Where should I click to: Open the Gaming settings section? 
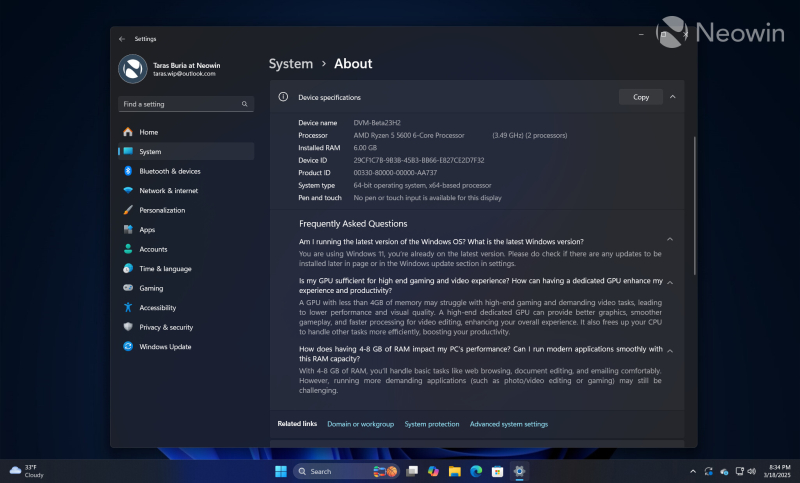(151, 288)
